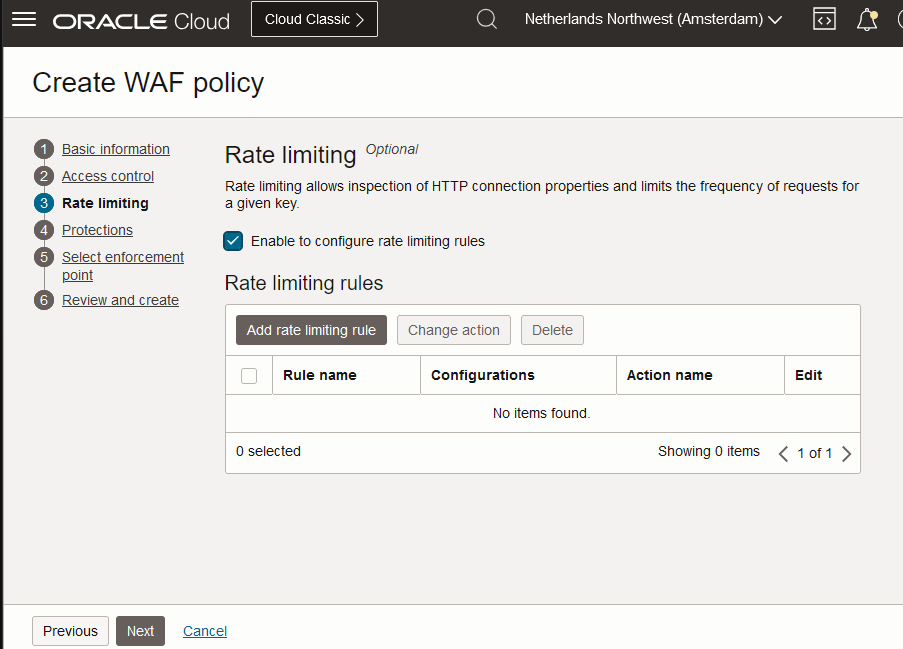Click the Oracle Cloud logo
This screenshot has height=649, width=903.
point(141,21)
